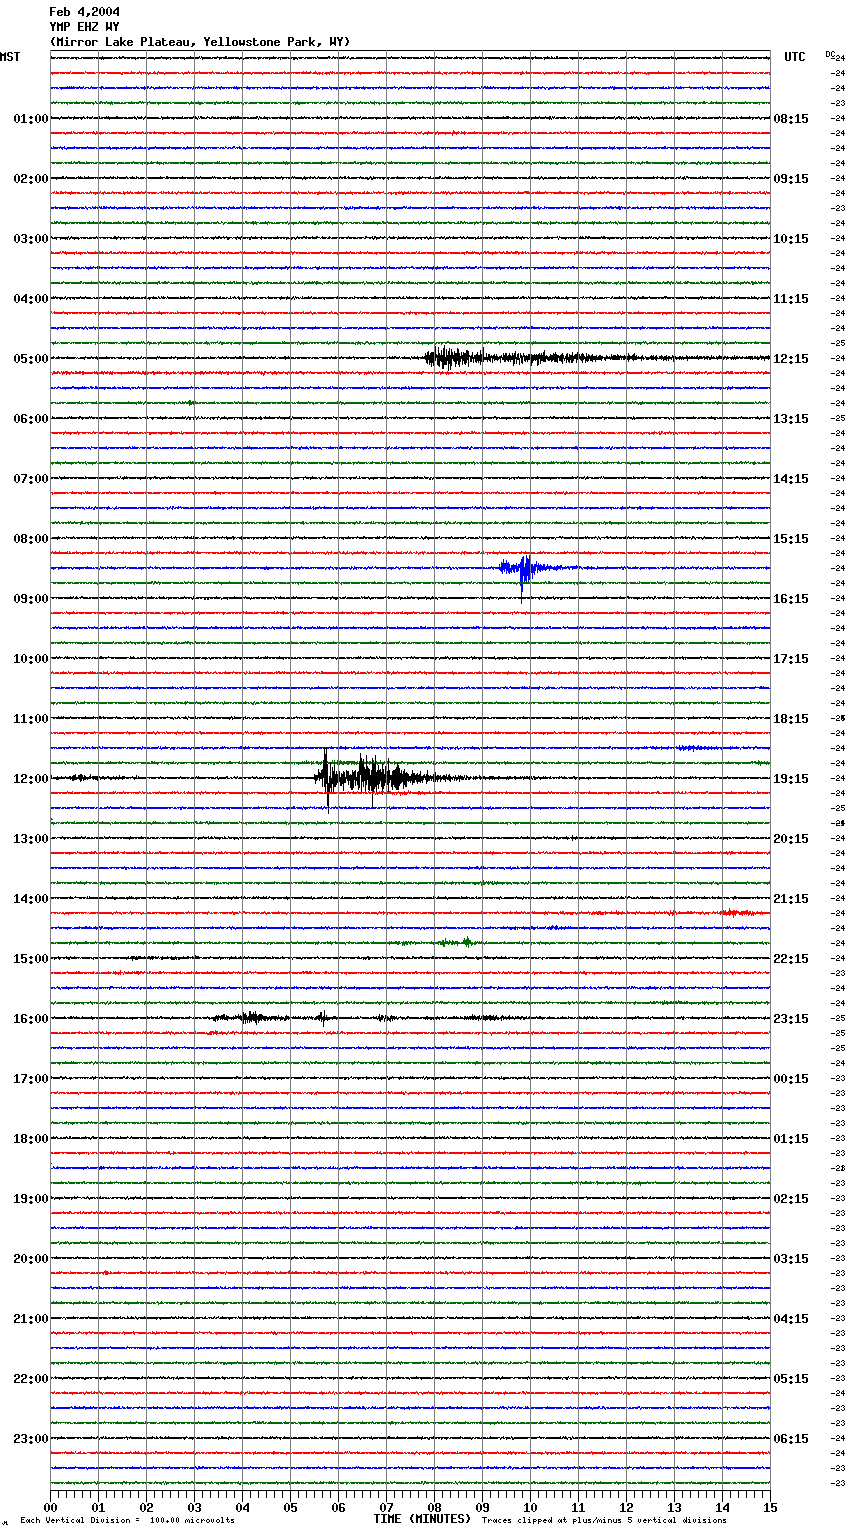Image resolution: width=850 pixels, height=1534 pixels.
Task: Select the 08:00 MST time label
Action: [x=31, y=539]
